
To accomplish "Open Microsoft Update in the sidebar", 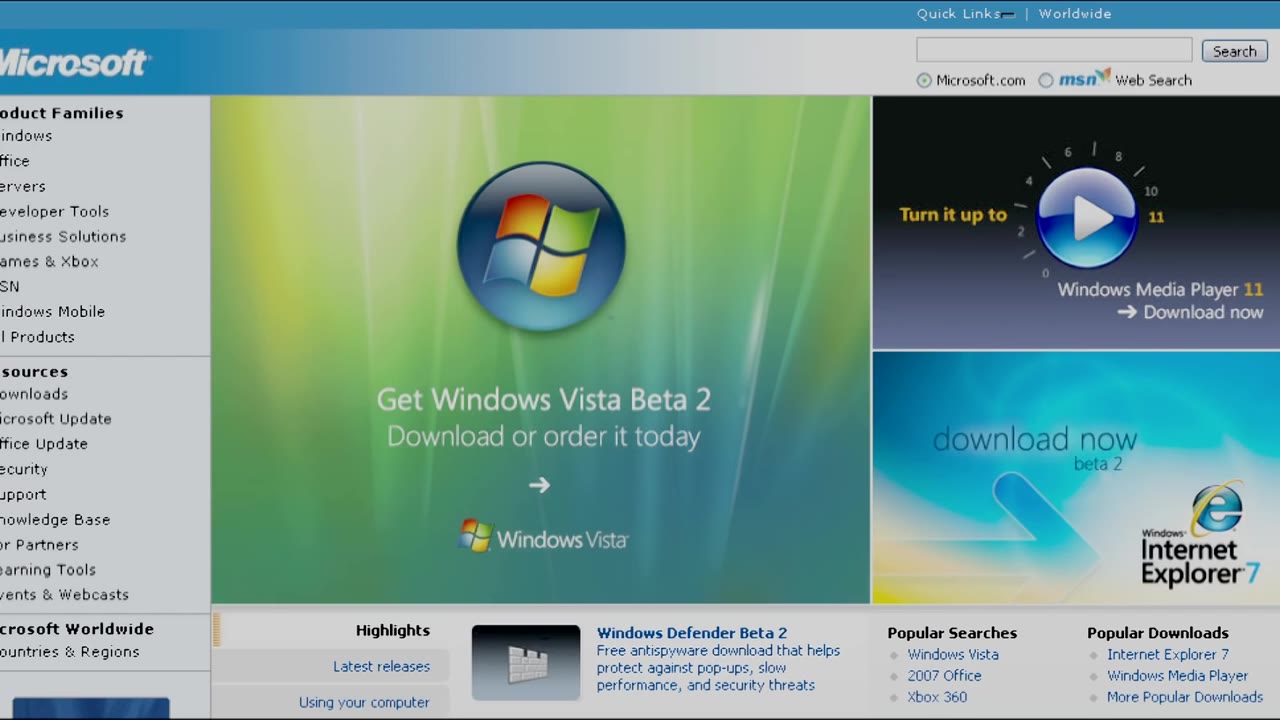I will [56, 419].
